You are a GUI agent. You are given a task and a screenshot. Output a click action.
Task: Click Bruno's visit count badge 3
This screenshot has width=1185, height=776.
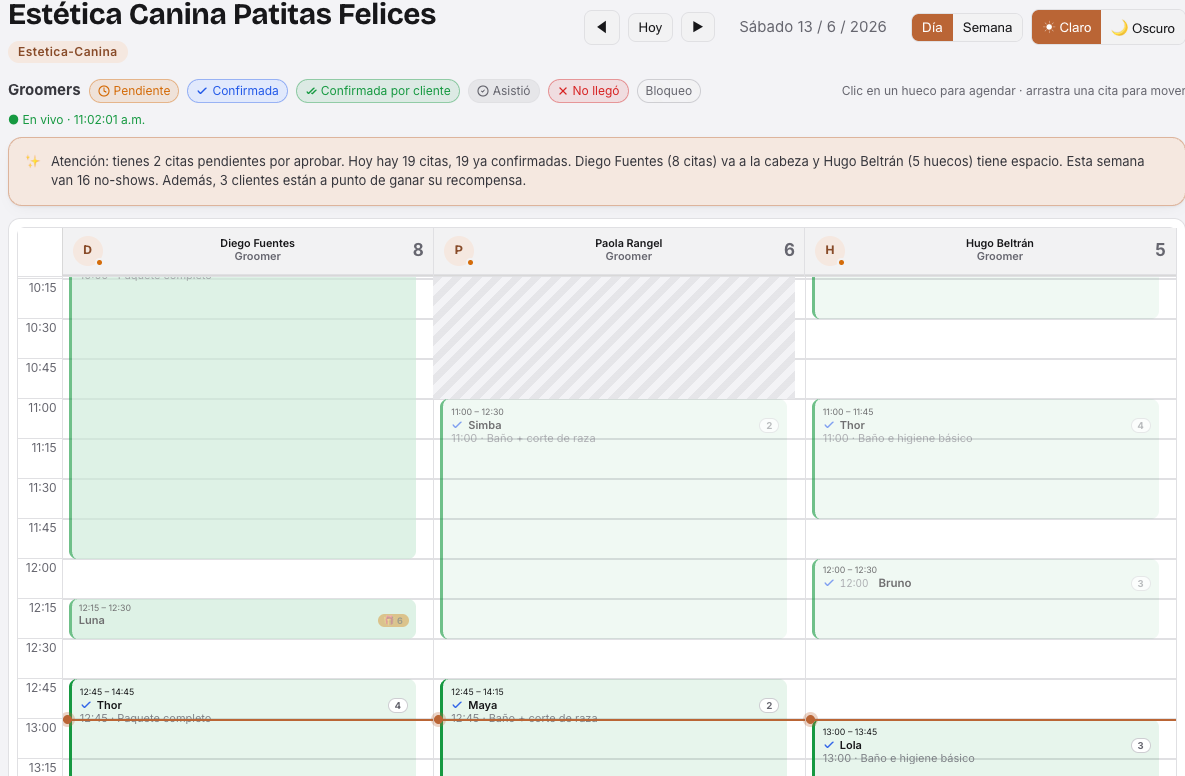pyautogui.click(x=1140, y=583)
